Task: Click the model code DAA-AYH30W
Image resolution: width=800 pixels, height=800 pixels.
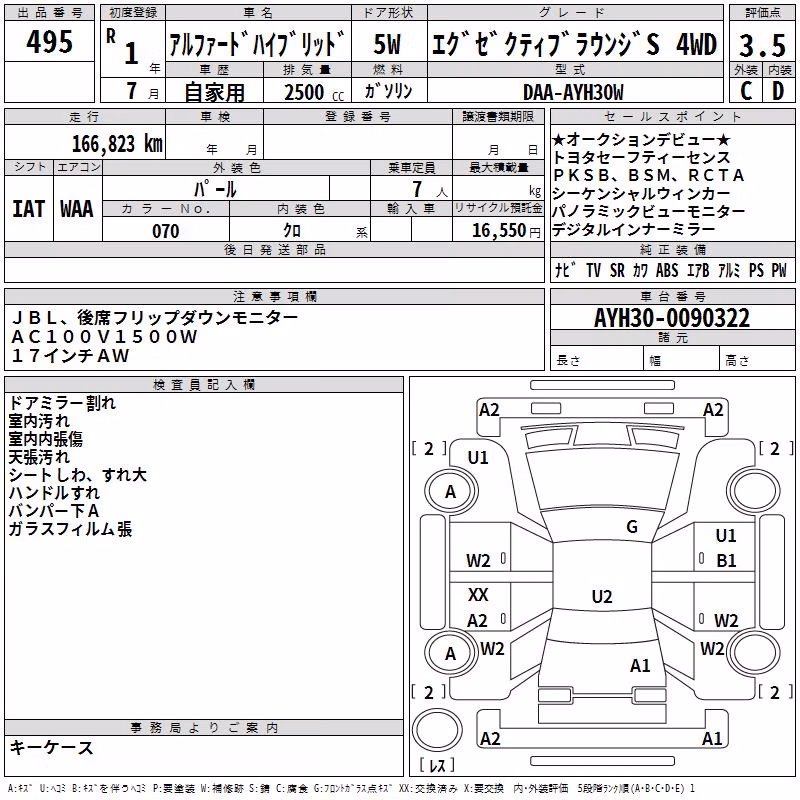Action: (573, 92)
